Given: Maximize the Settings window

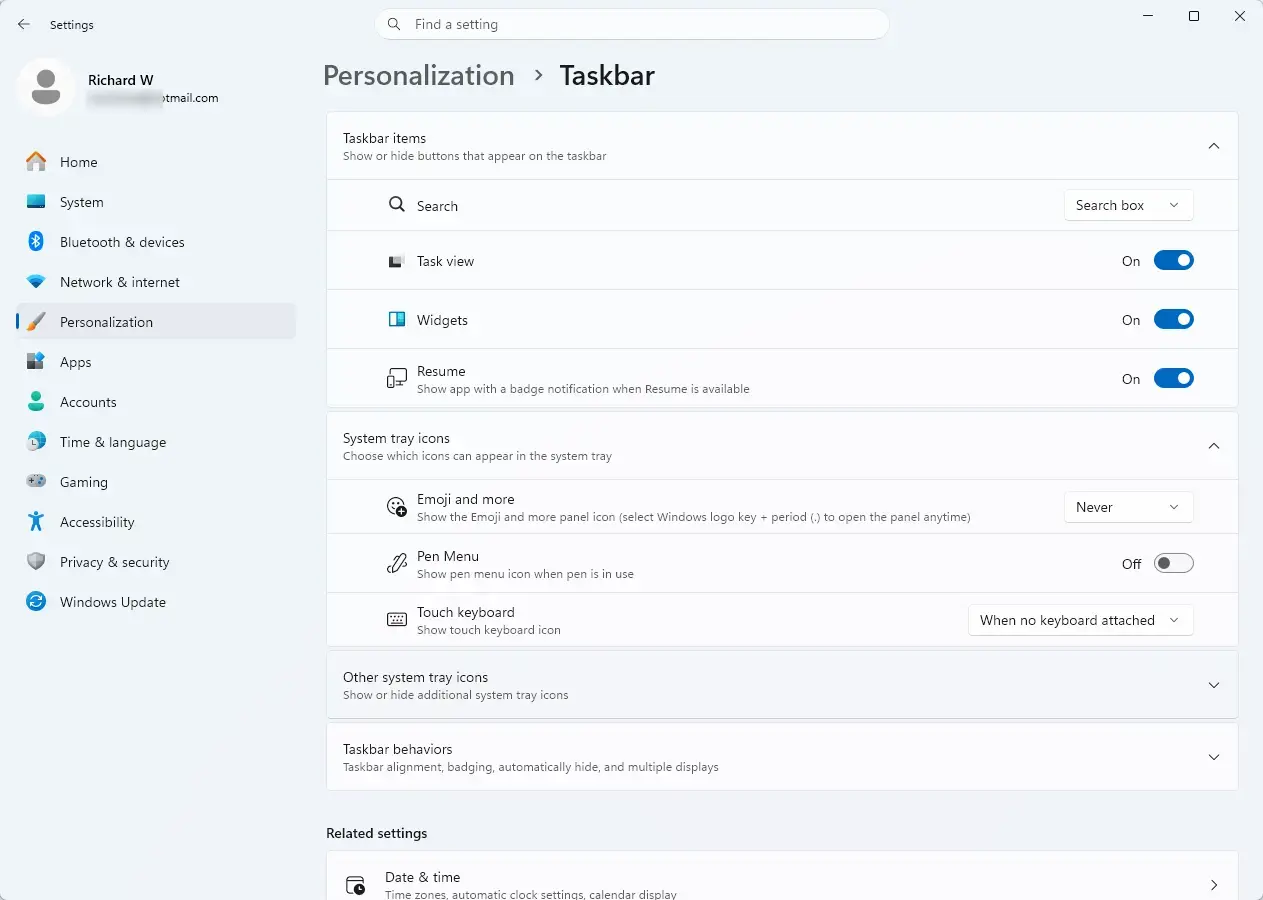Looking at the screenshot, I should tap(1193, 16).
